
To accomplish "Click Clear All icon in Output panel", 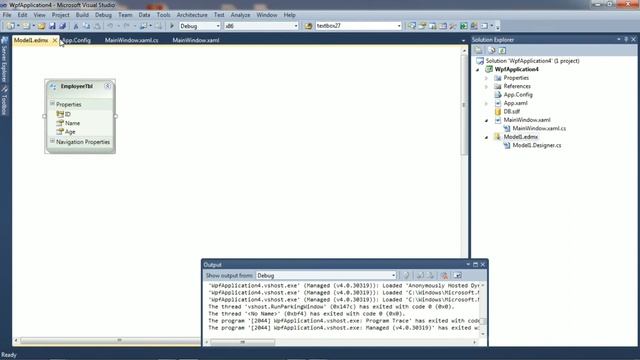I will point(444,276).
